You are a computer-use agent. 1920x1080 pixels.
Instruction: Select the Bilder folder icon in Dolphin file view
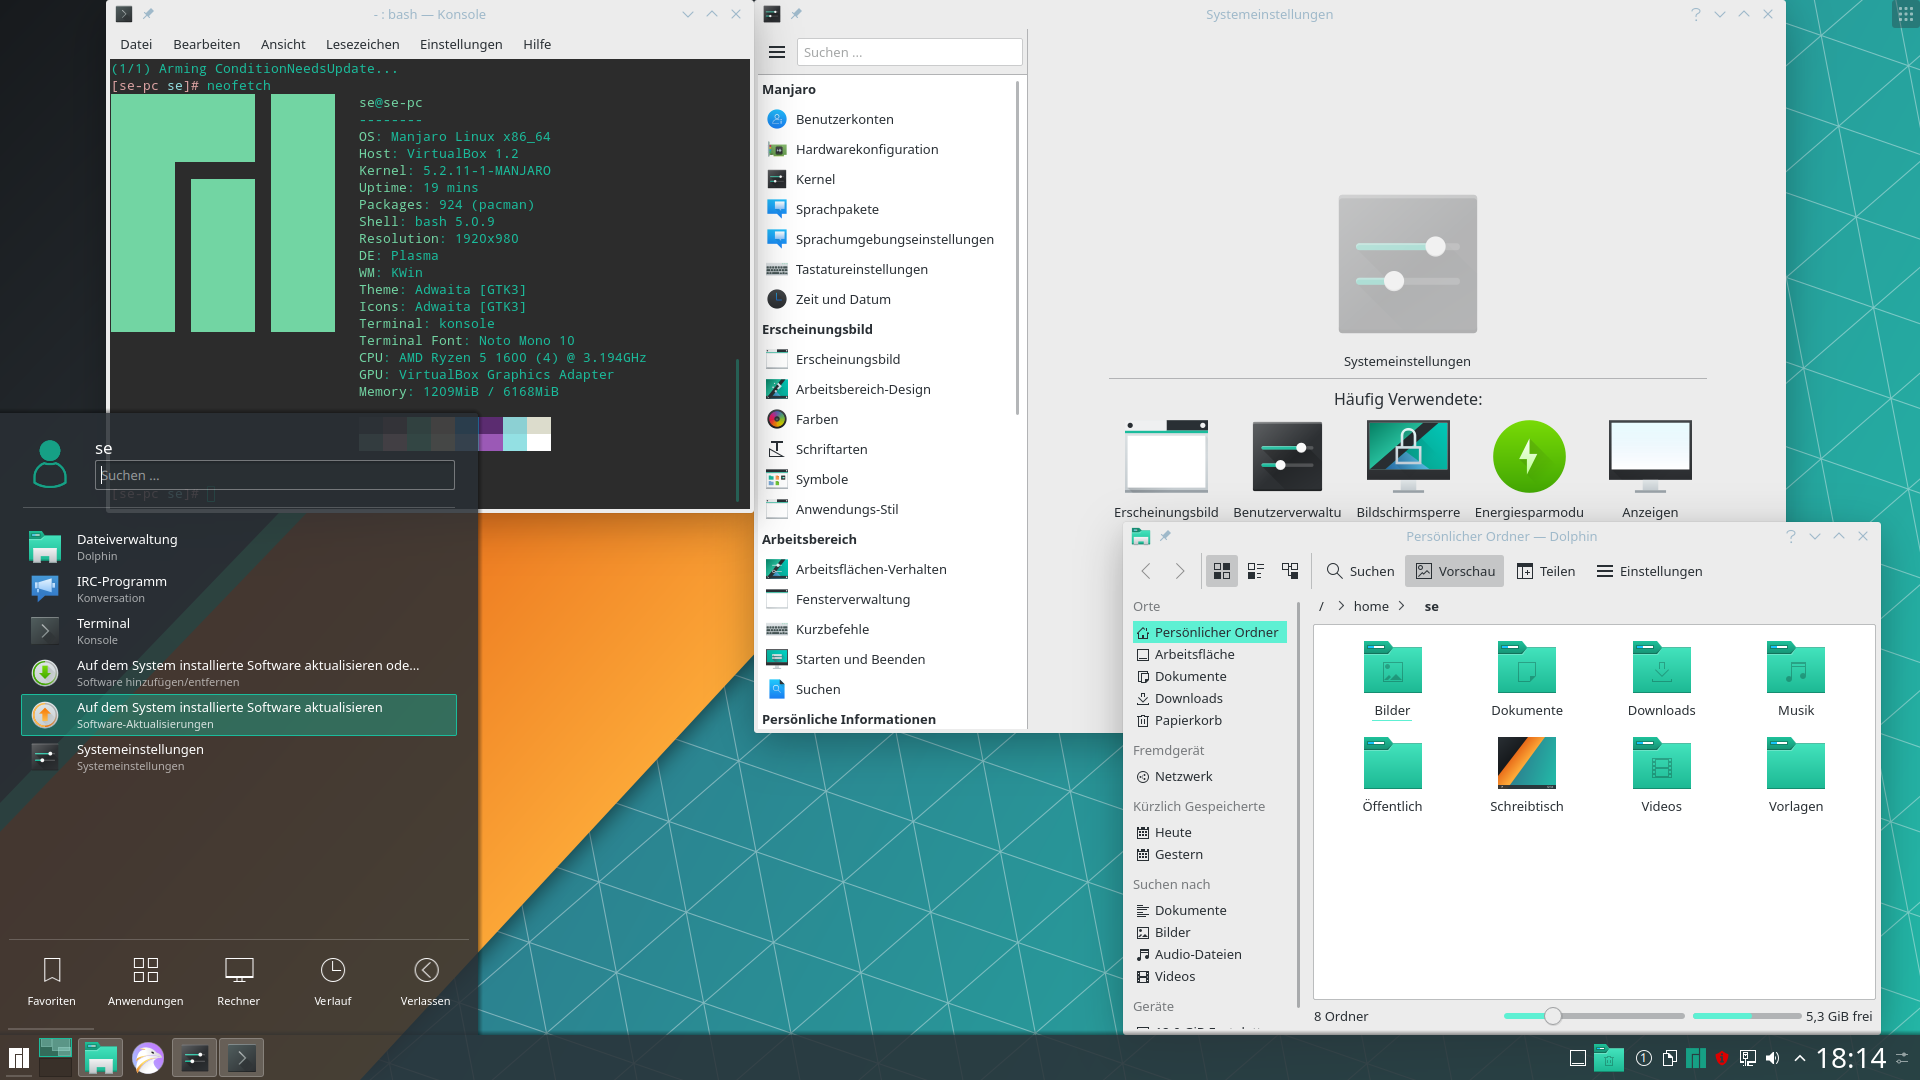pyautogui.click(x=1392, y=667)
